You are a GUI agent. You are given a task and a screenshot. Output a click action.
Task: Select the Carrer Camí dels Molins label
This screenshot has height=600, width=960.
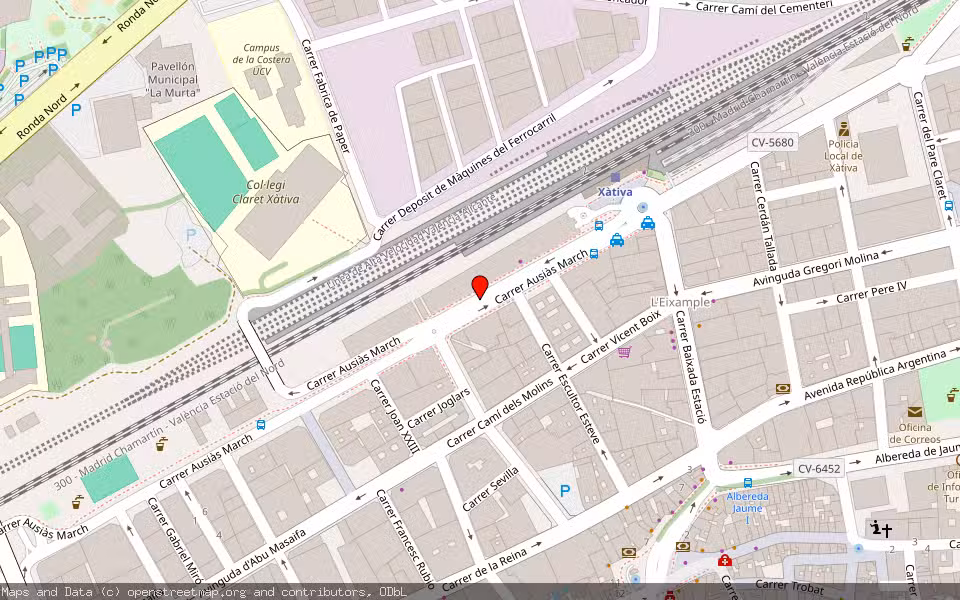tap(500, 412)
